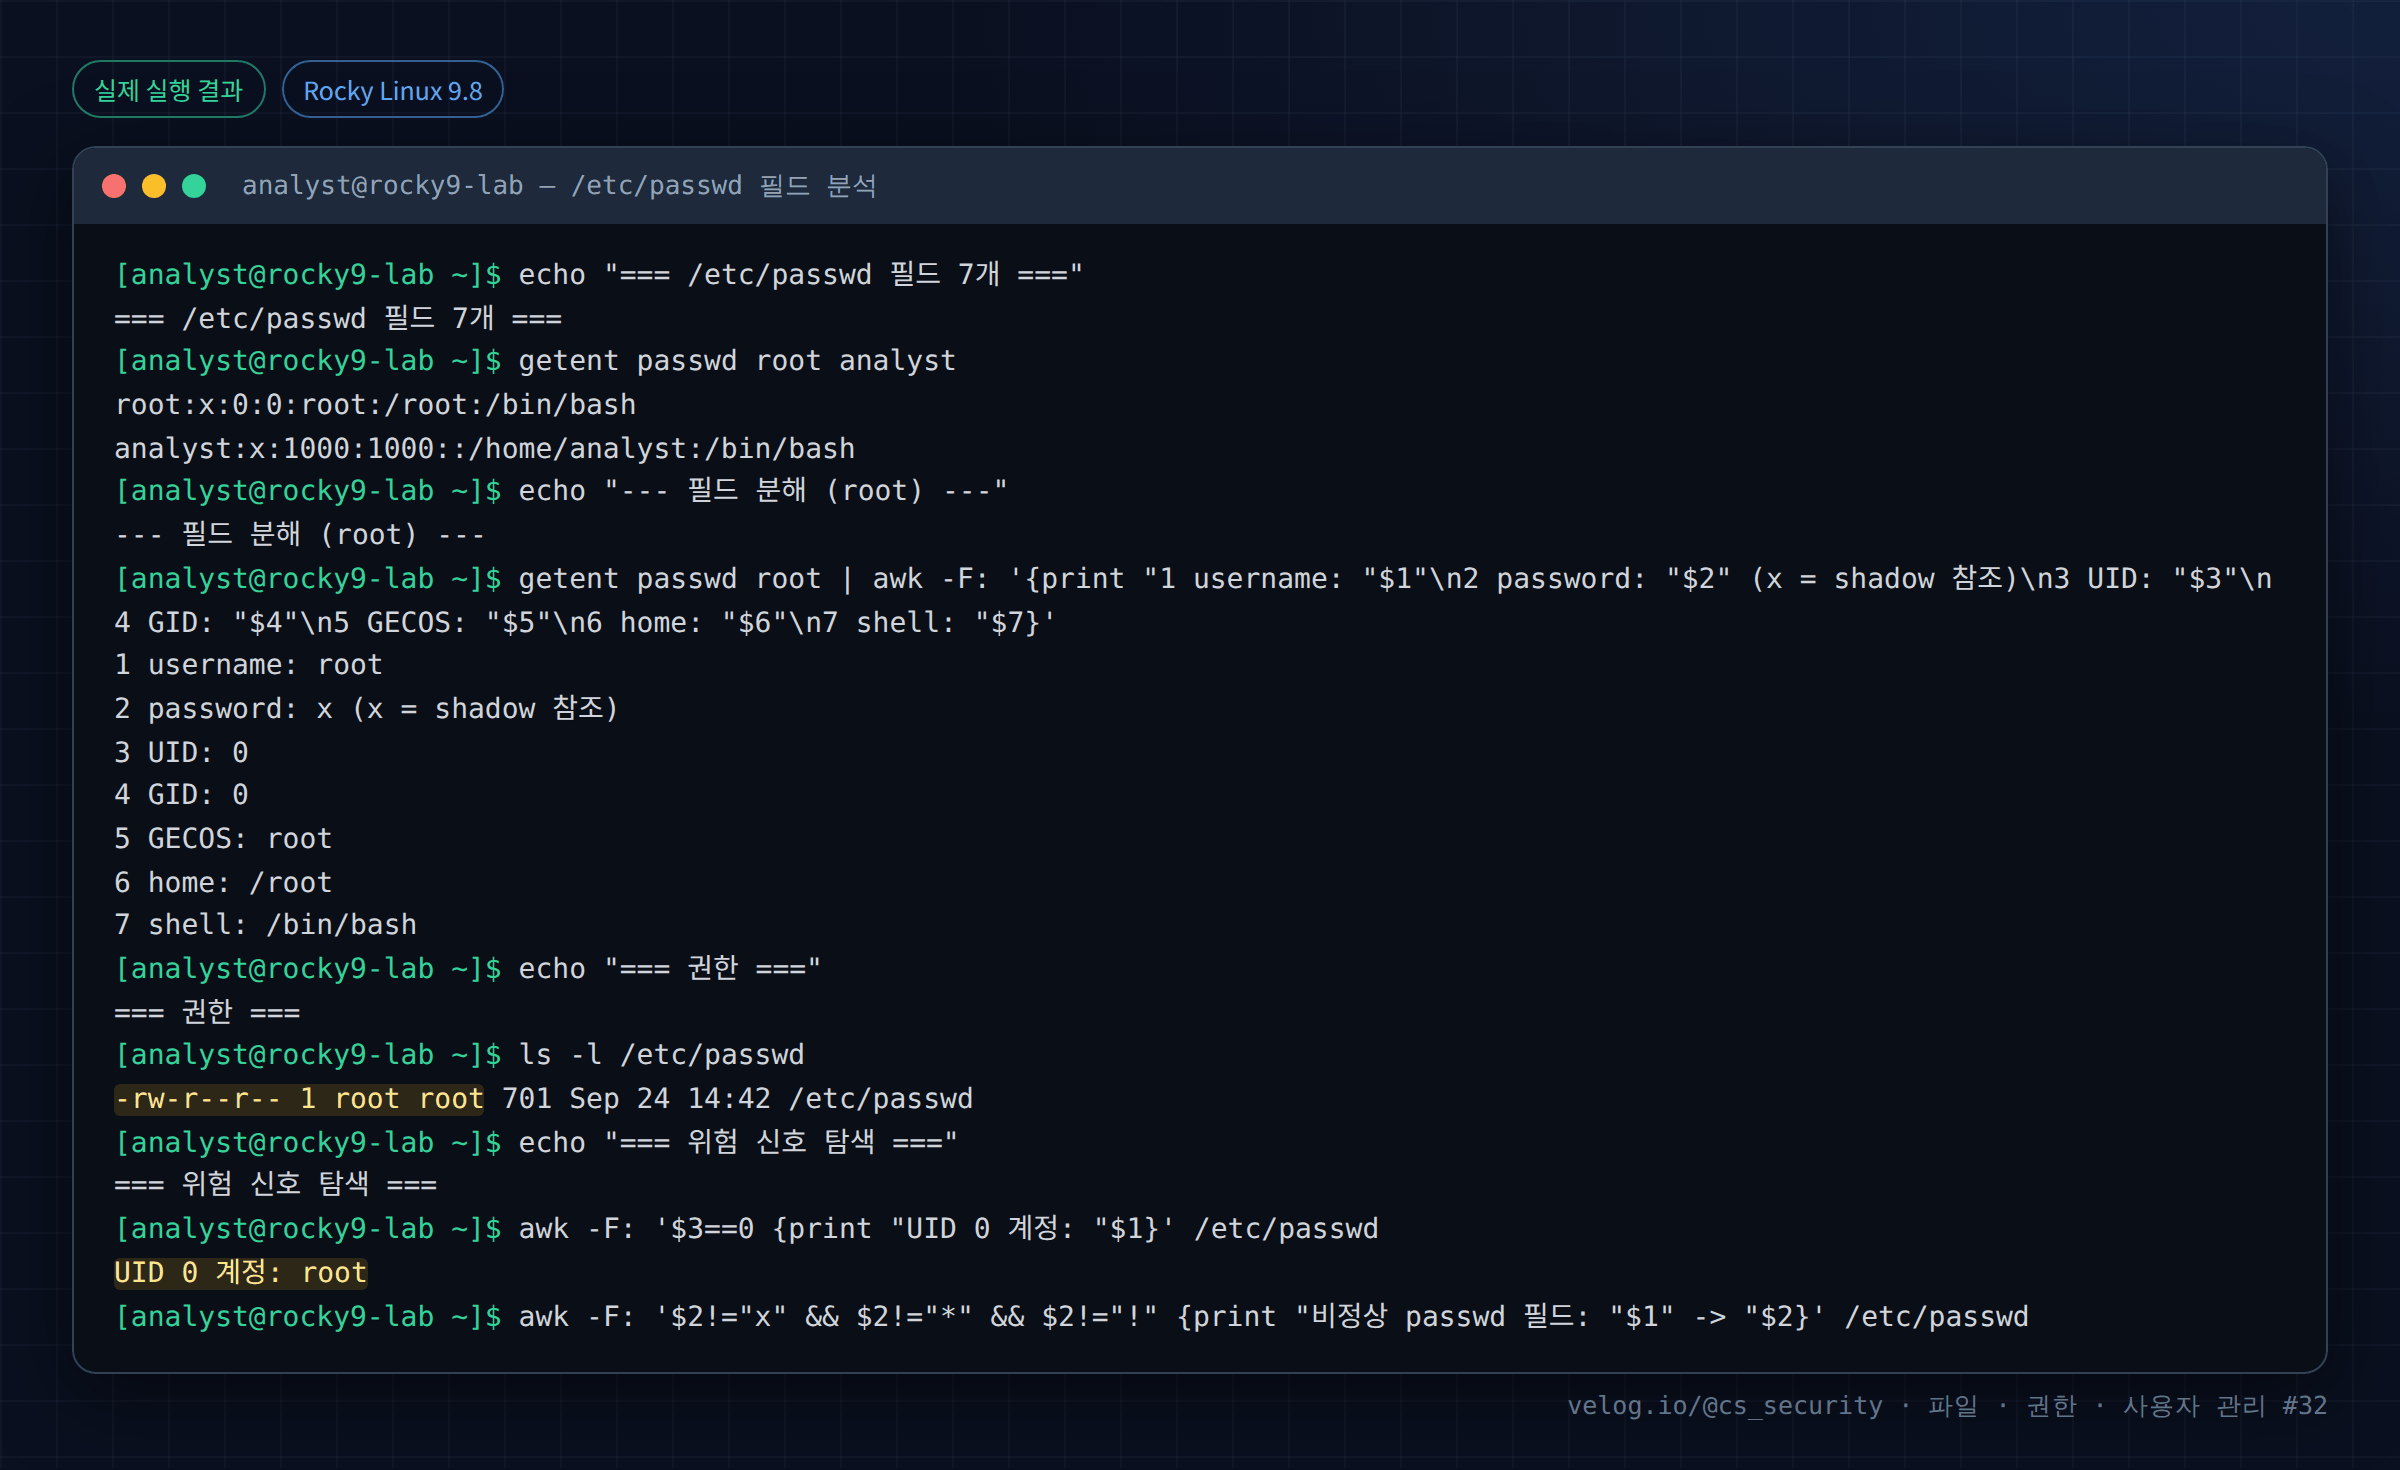2400x1470 pixels.
Task: Click the command 'ls -l /etc/passwd'
Action: (x=661, y=1055)
